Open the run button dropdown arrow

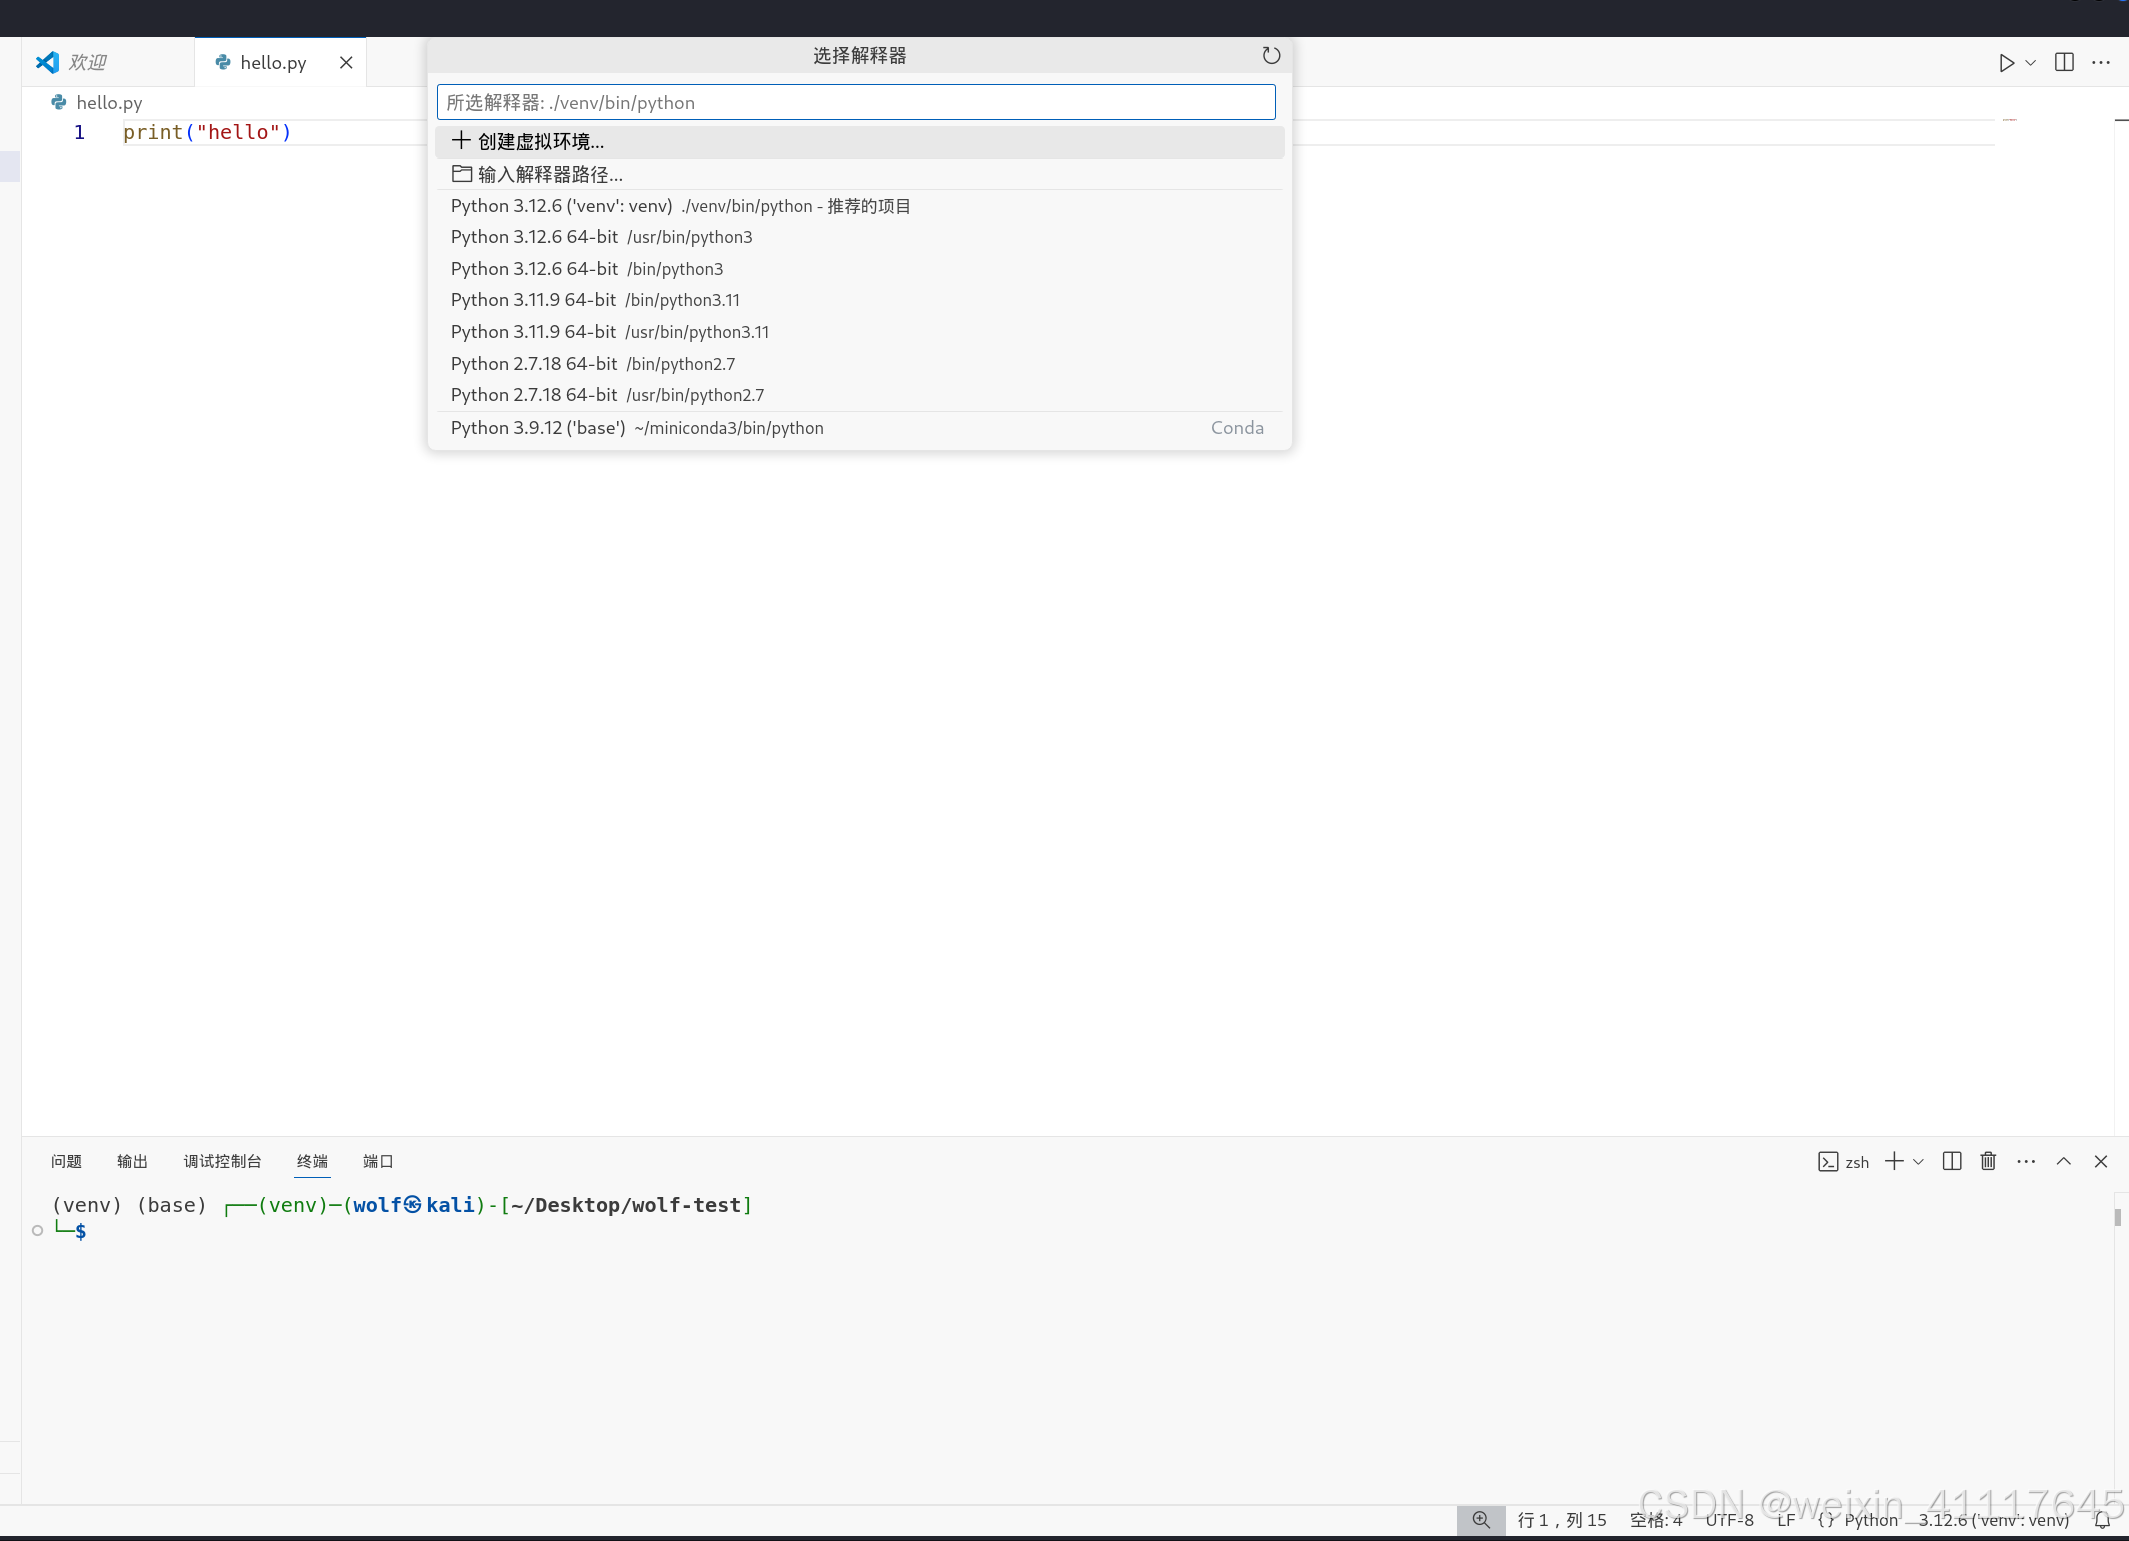2030,63
